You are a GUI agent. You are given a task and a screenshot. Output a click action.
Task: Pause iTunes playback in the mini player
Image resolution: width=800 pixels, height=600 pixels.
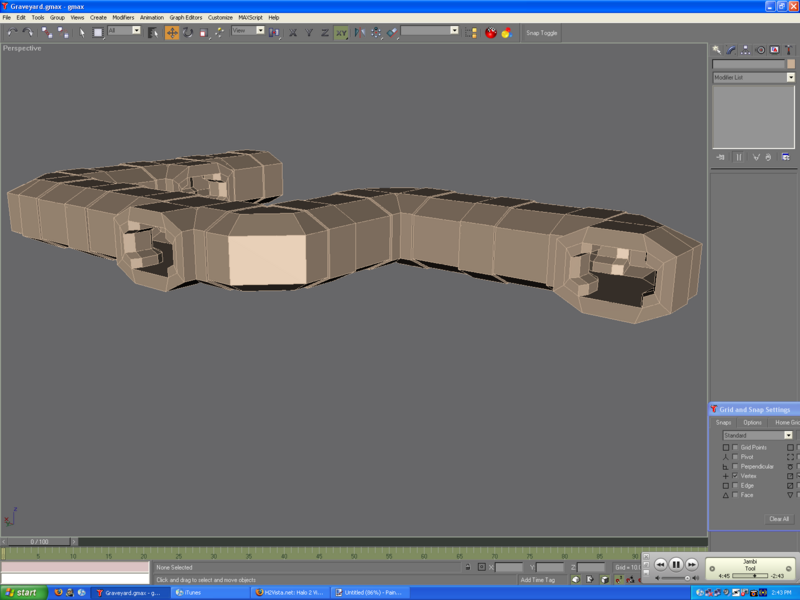[676, 564]
